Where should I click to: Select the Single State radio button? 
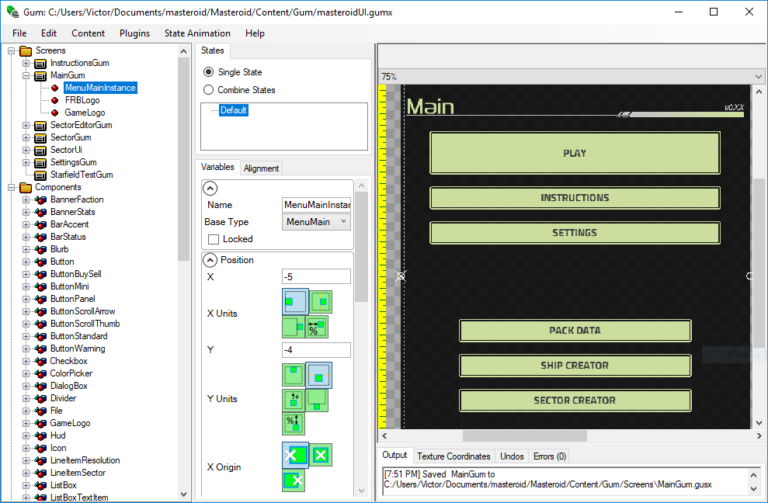[208, 72]
